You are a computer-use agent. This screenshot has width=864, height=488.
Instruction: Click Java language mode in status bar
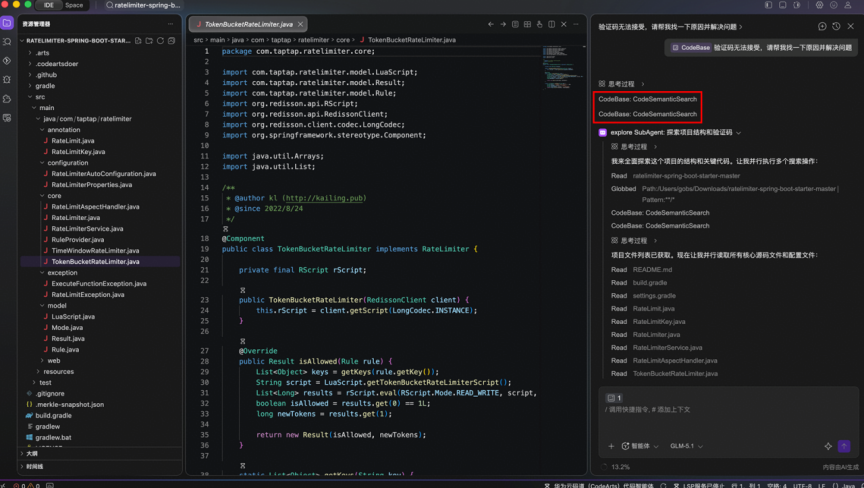tap(844, 485)
